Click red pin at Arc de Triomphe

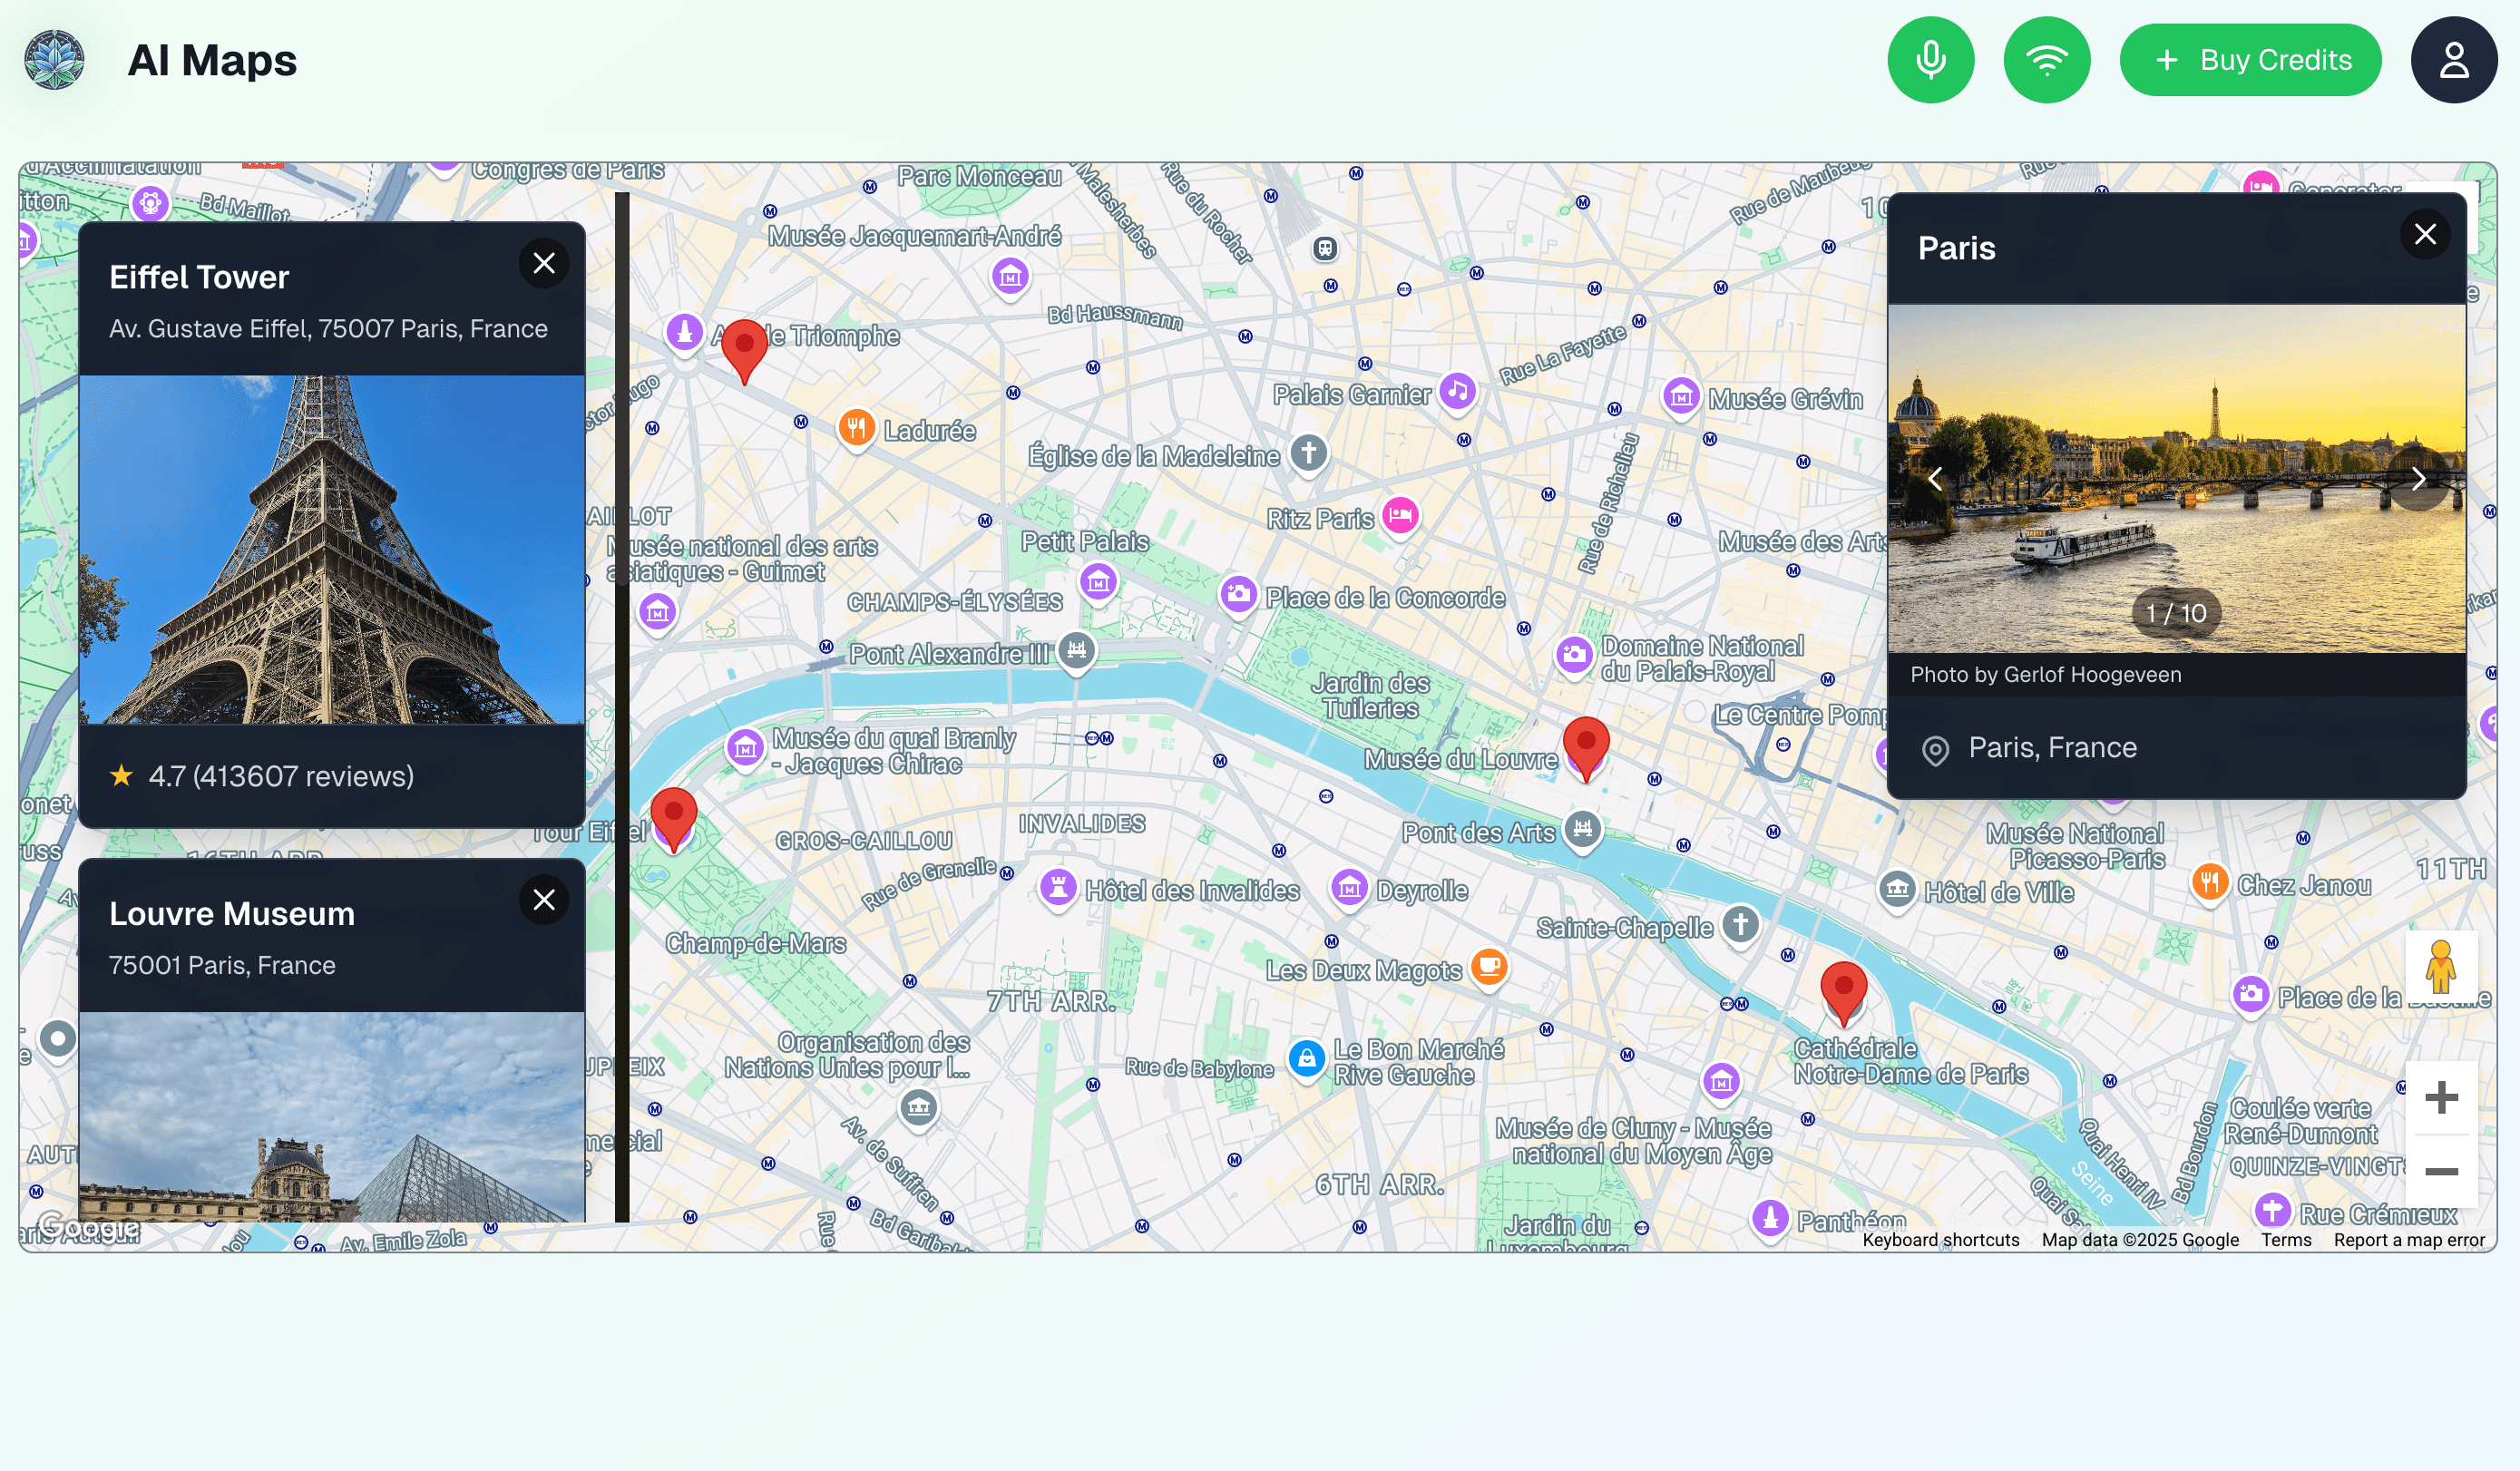click(x=744, y=351)
